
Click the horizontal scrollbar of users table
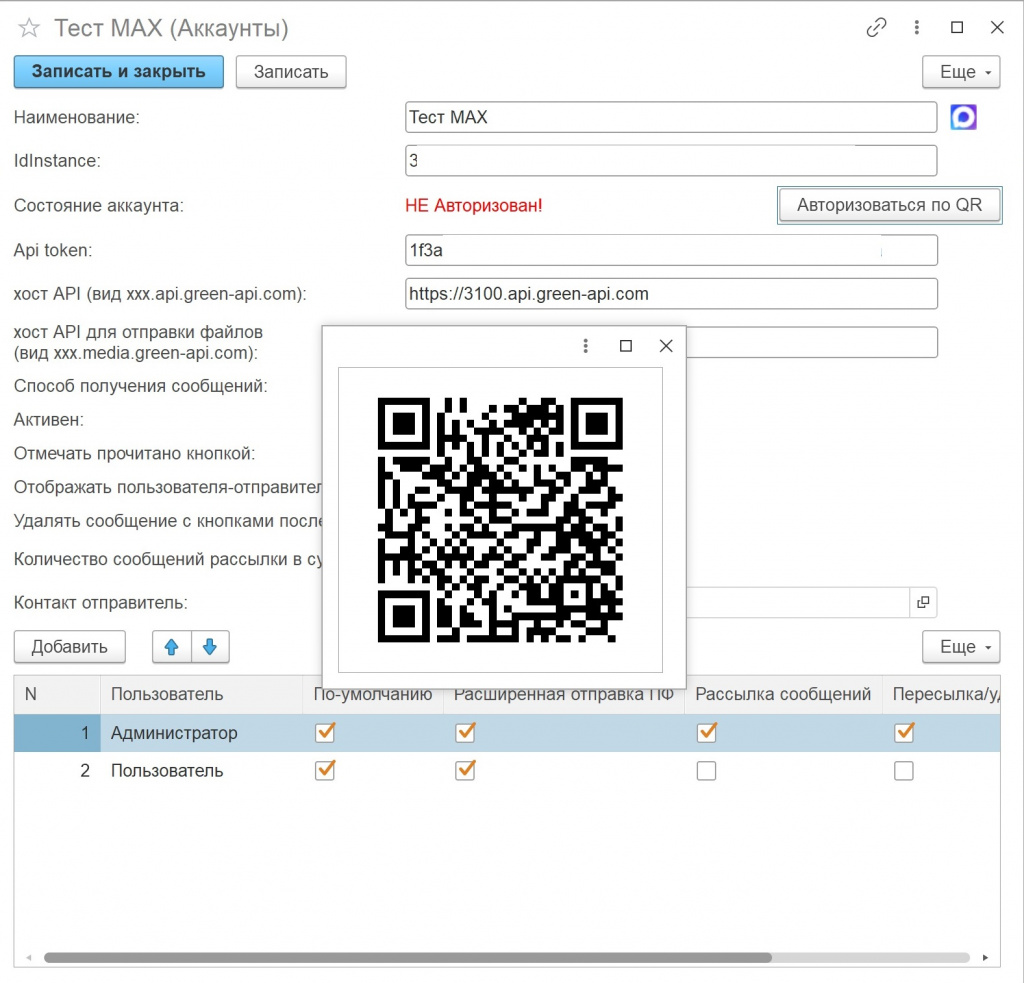408,958
